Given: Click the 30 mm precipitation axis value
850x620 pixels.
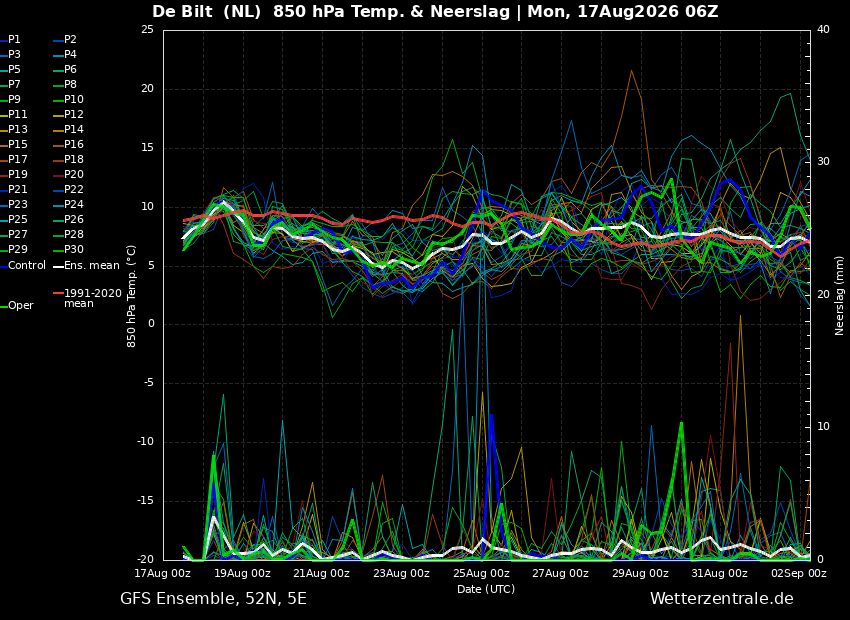Looking at the screenshot, I should pyautogui.click(x=823, y=162).
